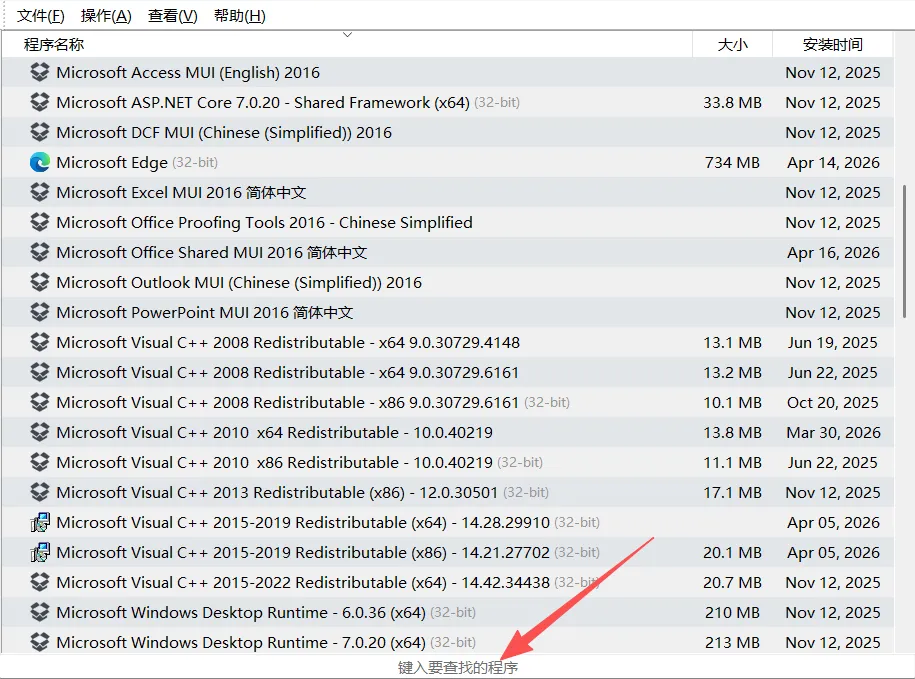Click icon of Visual C++ 2008 x64 9.0.30729.6161
Viewport: 915px width, 679px height.
point(40,372)
